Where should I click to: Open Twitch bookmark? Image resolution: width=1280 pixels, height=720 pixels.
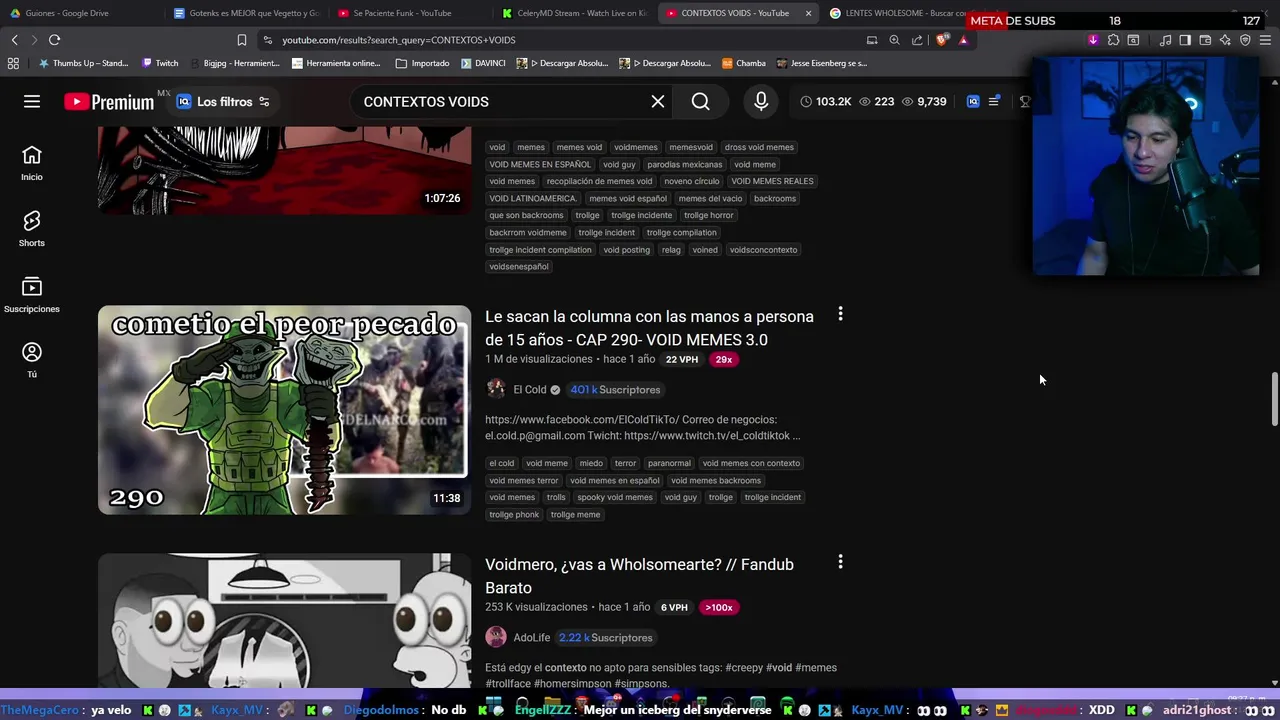160,63
